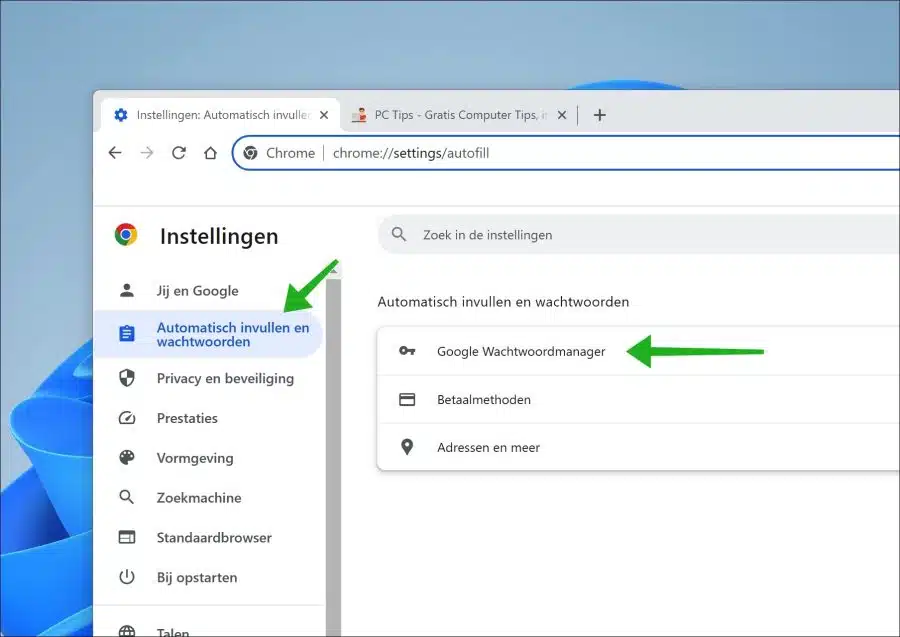
Task: Reload the current page
Action: (179, 153)
